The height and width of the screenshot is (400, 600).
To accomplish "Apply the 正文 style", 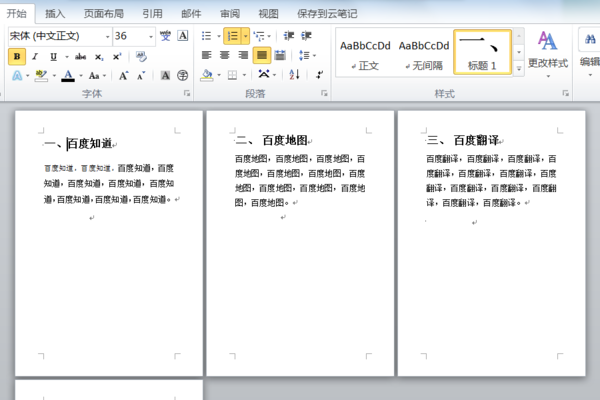I will [364, 53].
